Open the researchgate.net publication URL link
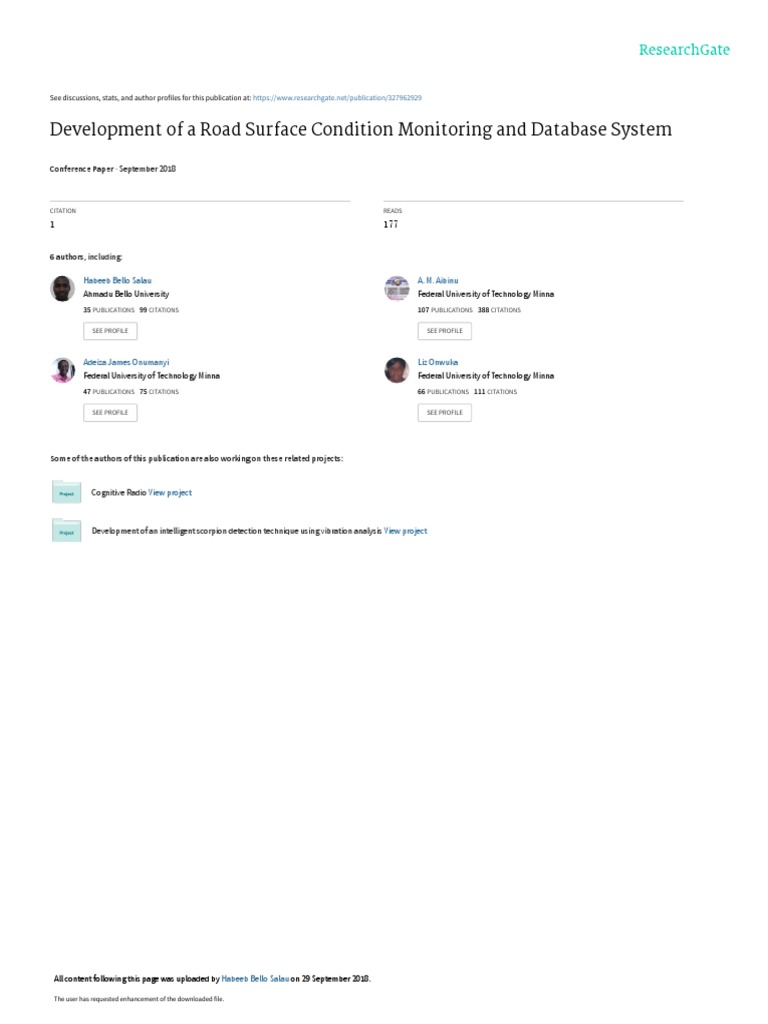The image size is (768, 1024). coord(337,98)
